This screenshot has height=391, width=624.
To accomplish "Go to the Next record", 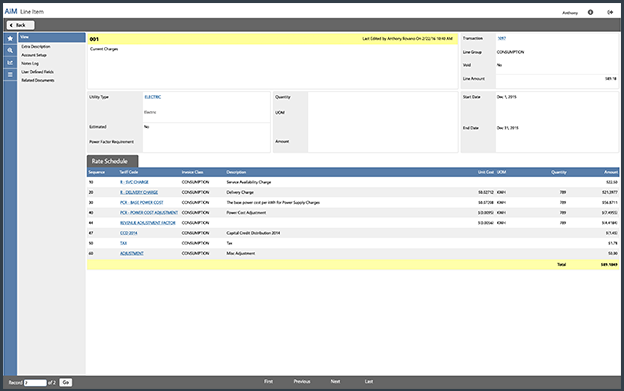I will (335, 381).
